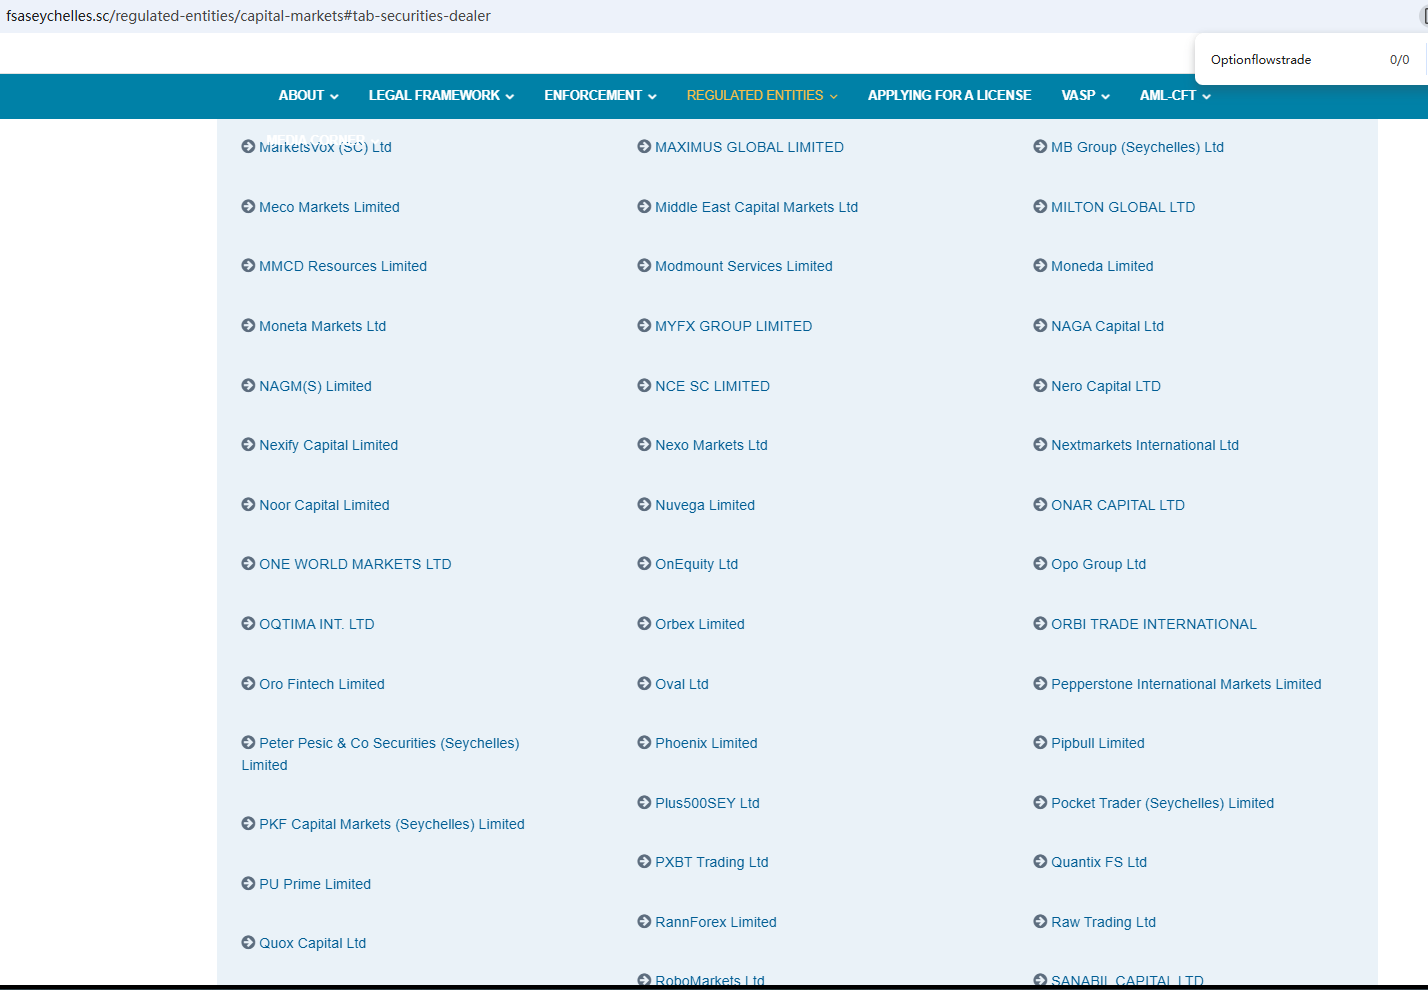Open the ENFORCEMENT dropdown menu
1428x990 pixels.
click(600, 96)
